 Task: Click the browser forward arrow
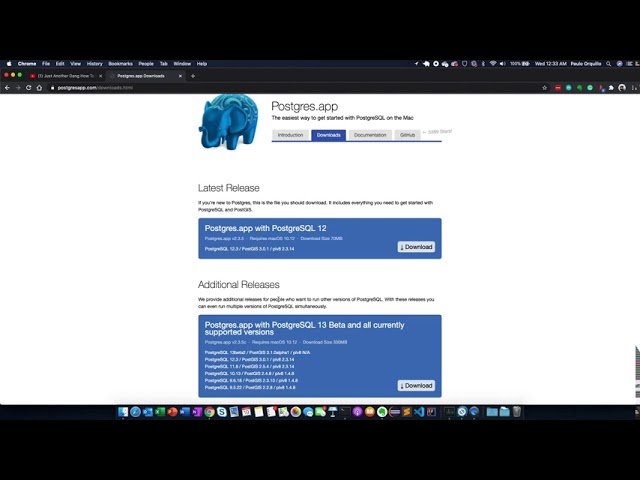[18, 88]
